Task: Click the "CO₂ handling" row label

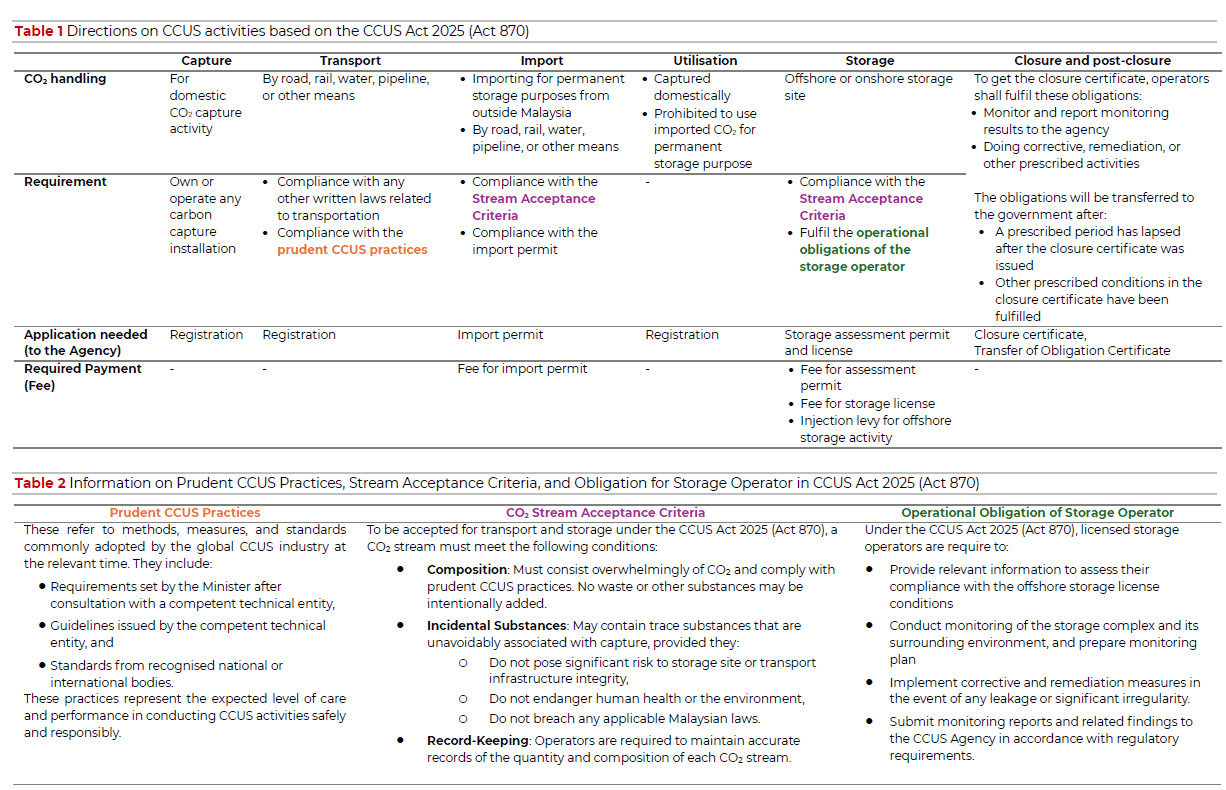Action: click(65, 79)
